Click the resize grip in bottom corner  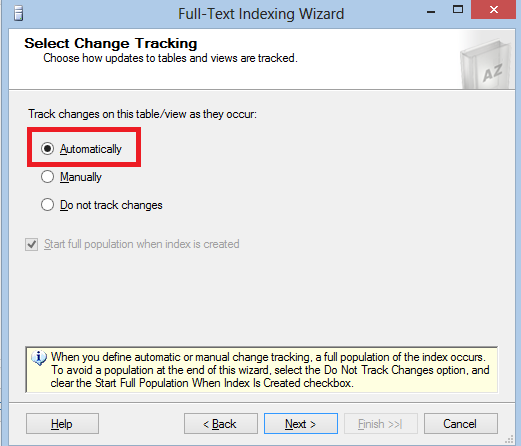pos(509,440)
